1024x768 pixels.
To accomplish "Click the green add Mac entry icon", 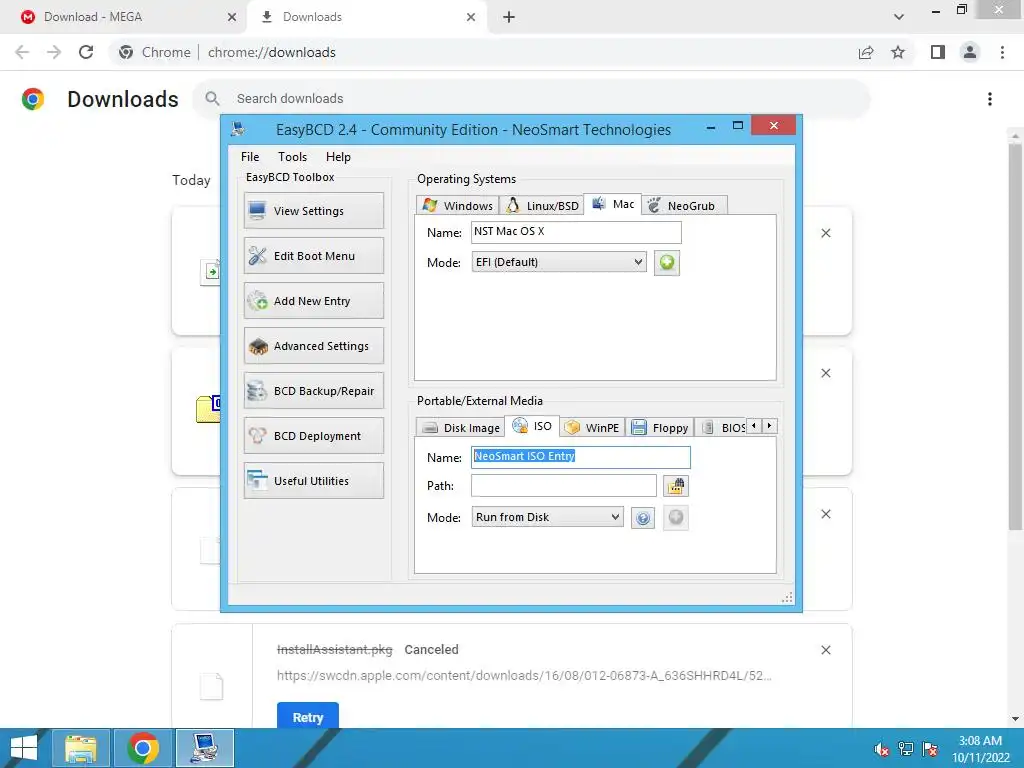I will [x=667, y=263].
